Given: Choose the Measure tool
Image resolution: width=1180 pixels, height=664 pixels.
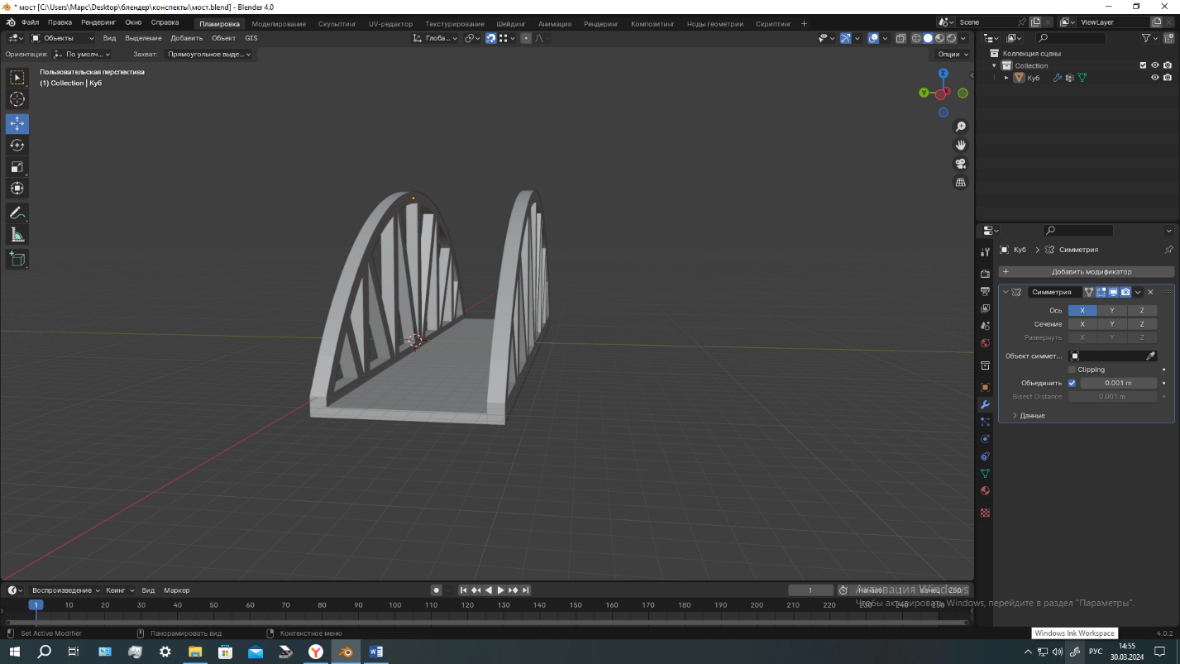Looking at the screenshot, I should click(x=17, y=235).
